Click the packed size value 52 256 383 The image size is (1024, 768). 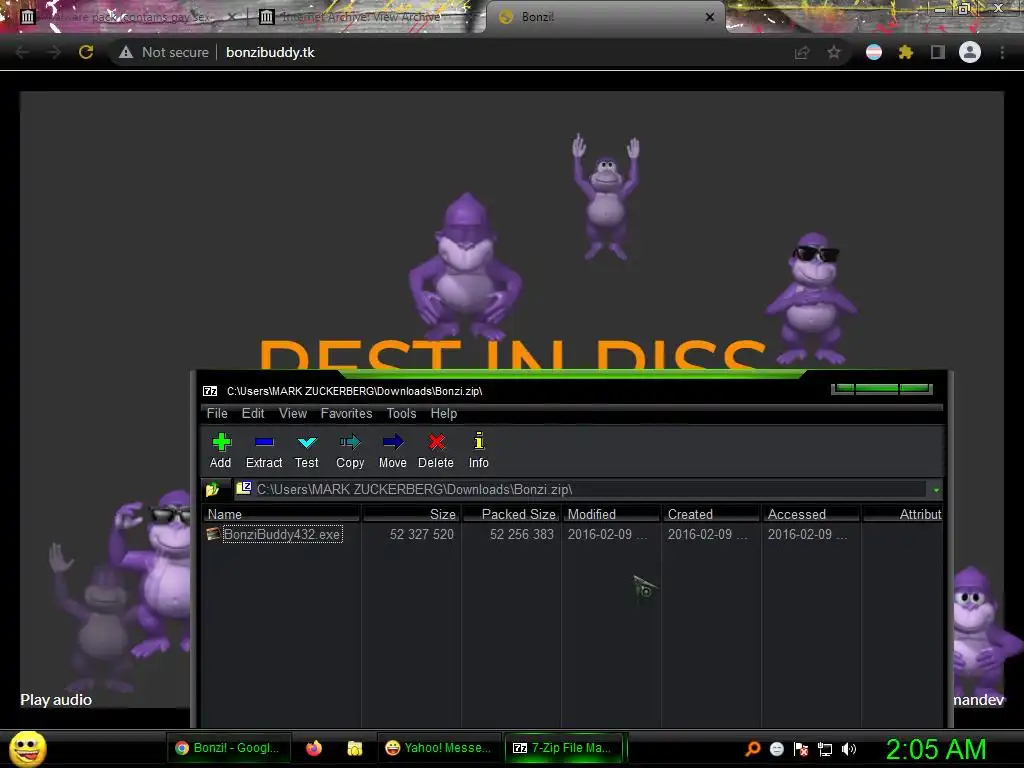(x=522, y=534)
